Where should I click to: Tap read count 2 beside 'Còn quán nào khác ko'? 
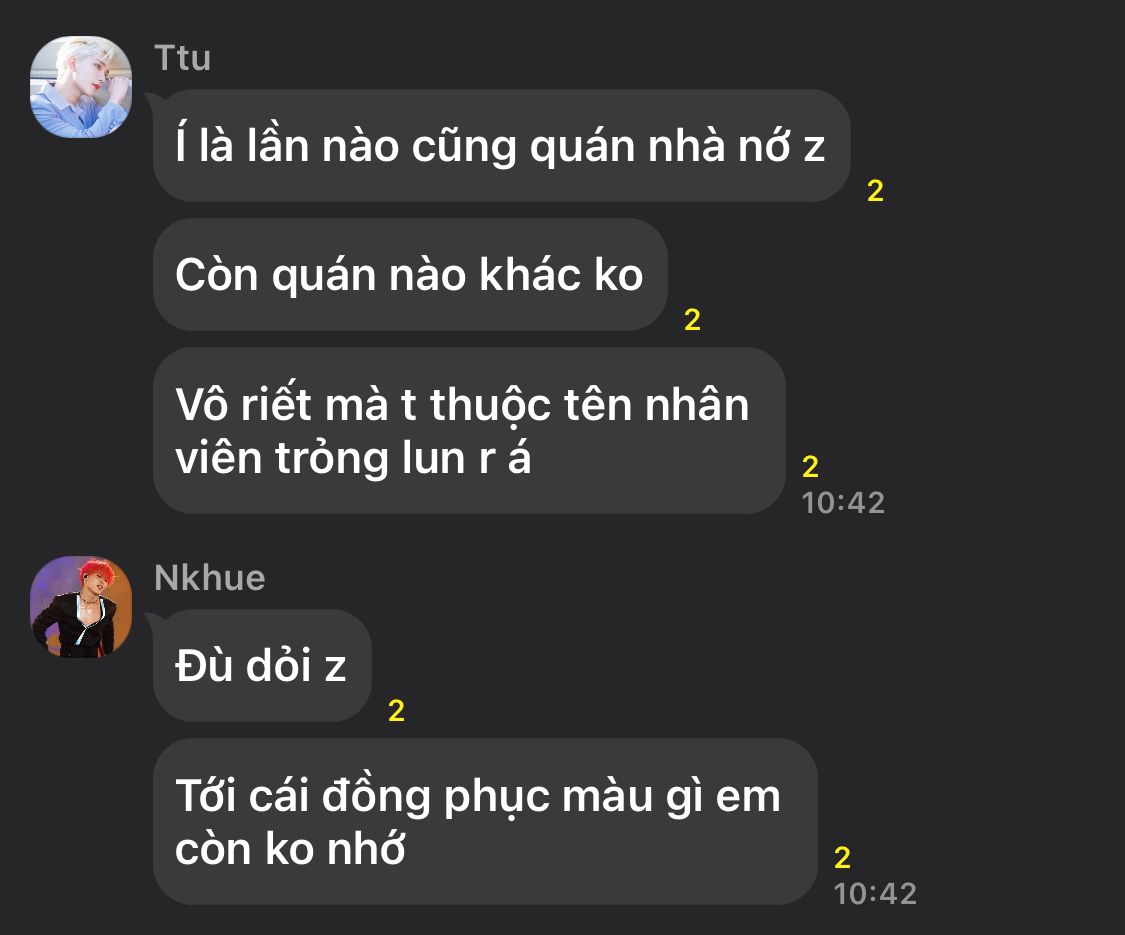[x=692, y=320]
